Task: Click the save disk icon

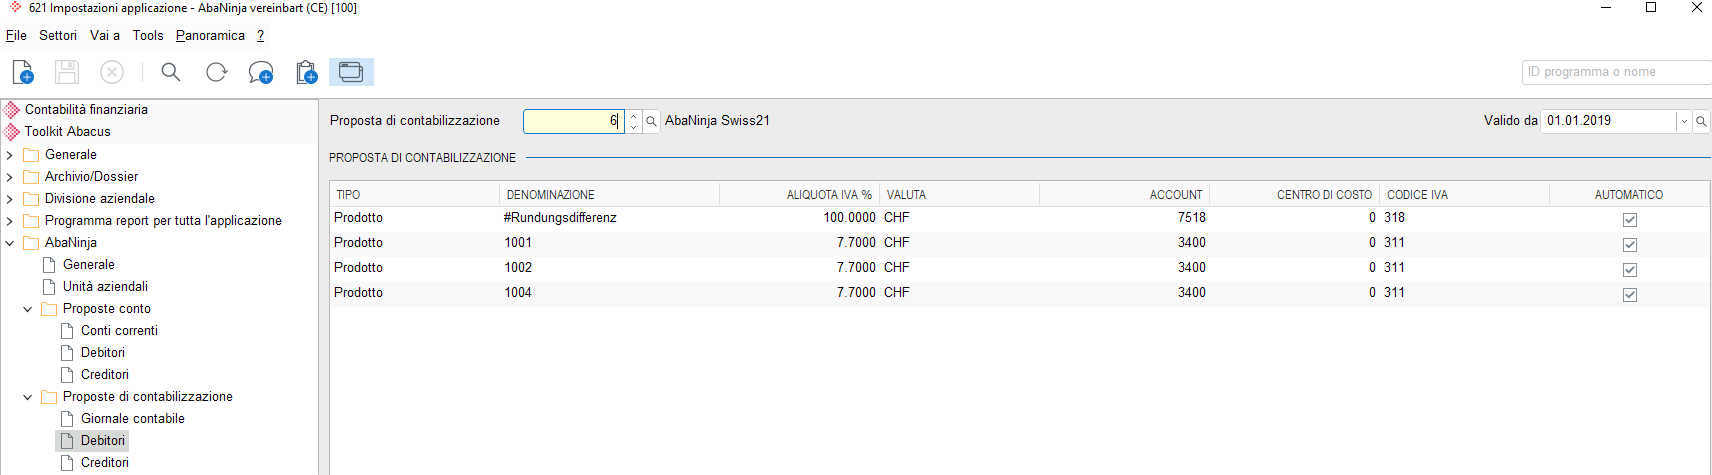Action: click(67, 72)
